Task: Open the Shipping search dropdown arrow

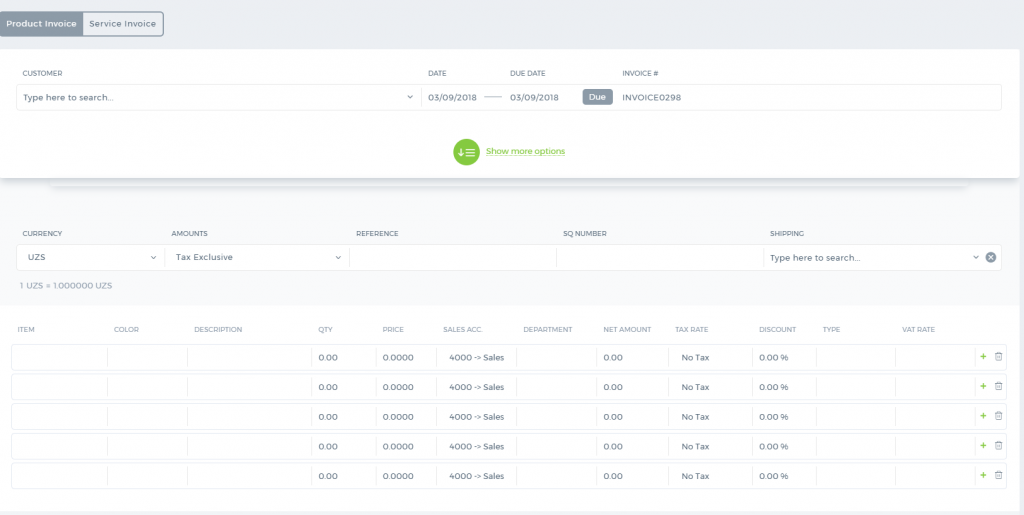Action: click(976, 257)
